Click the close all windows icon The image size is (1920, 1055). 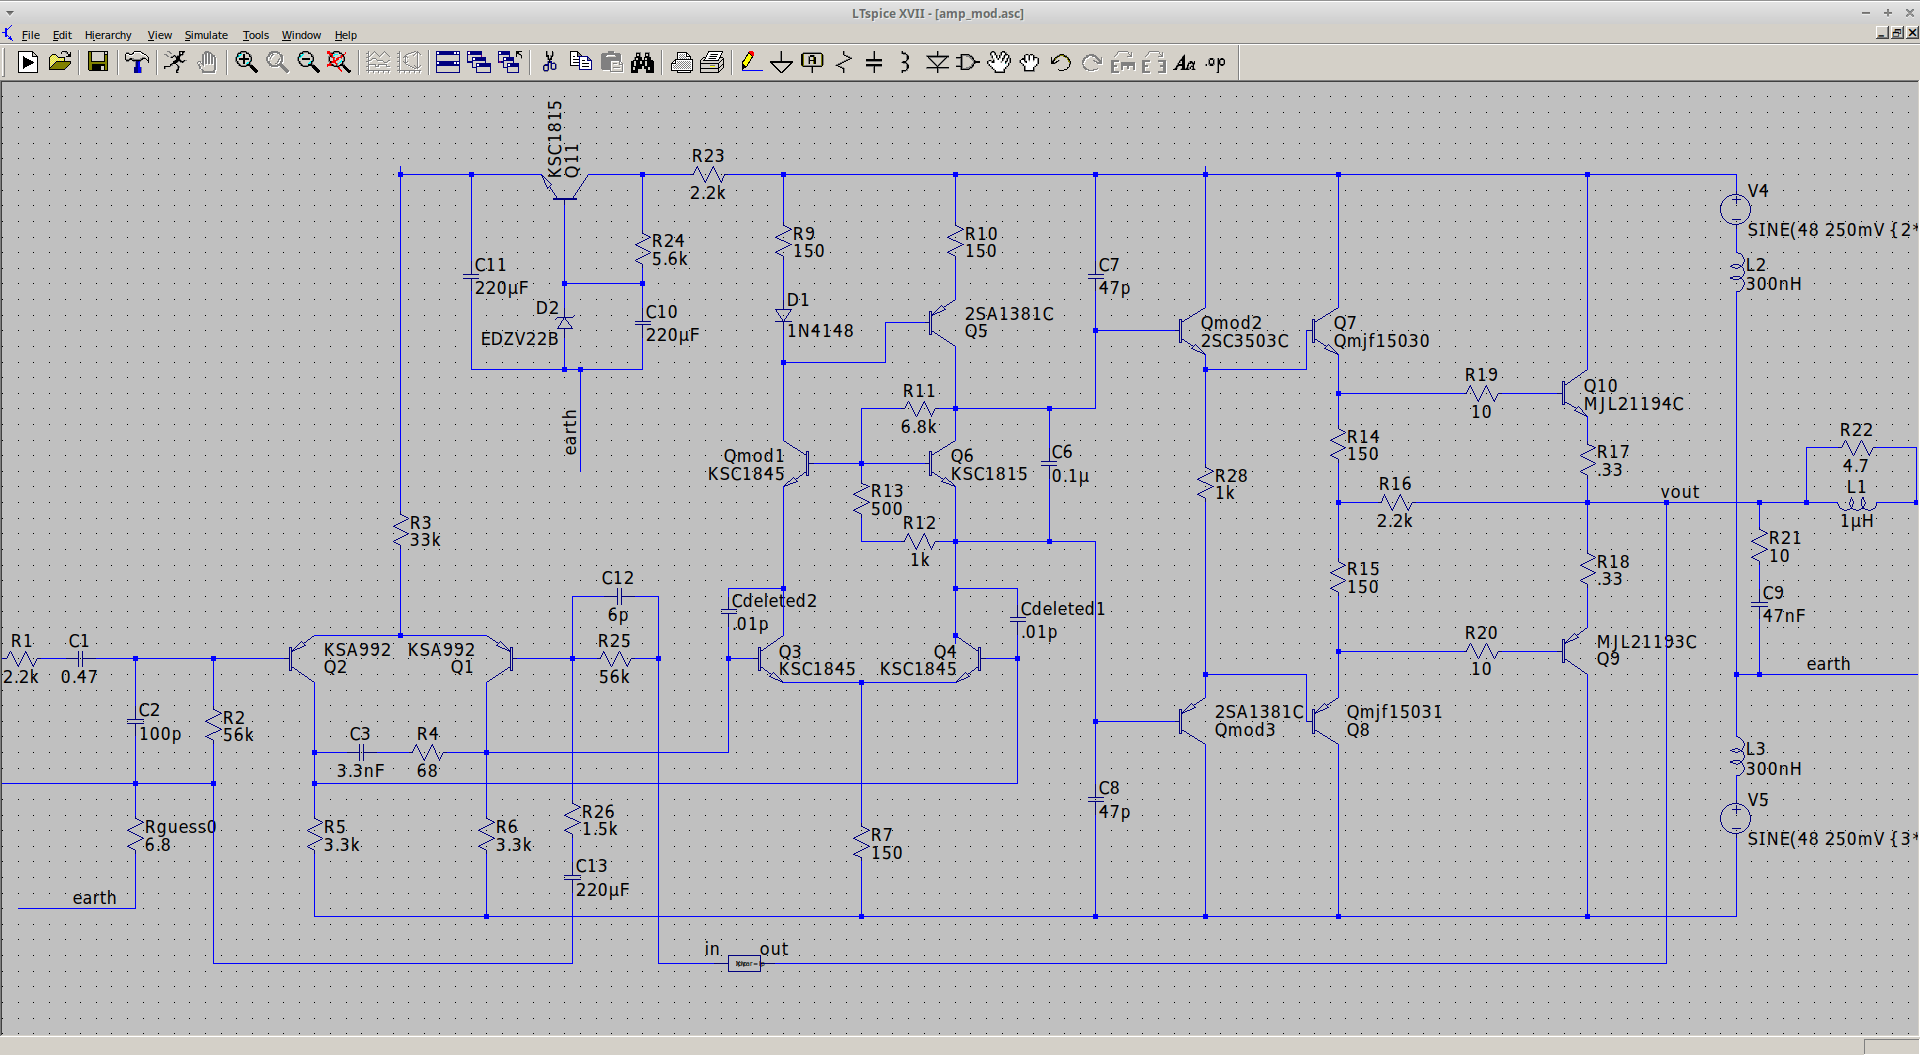click(510, 63)
